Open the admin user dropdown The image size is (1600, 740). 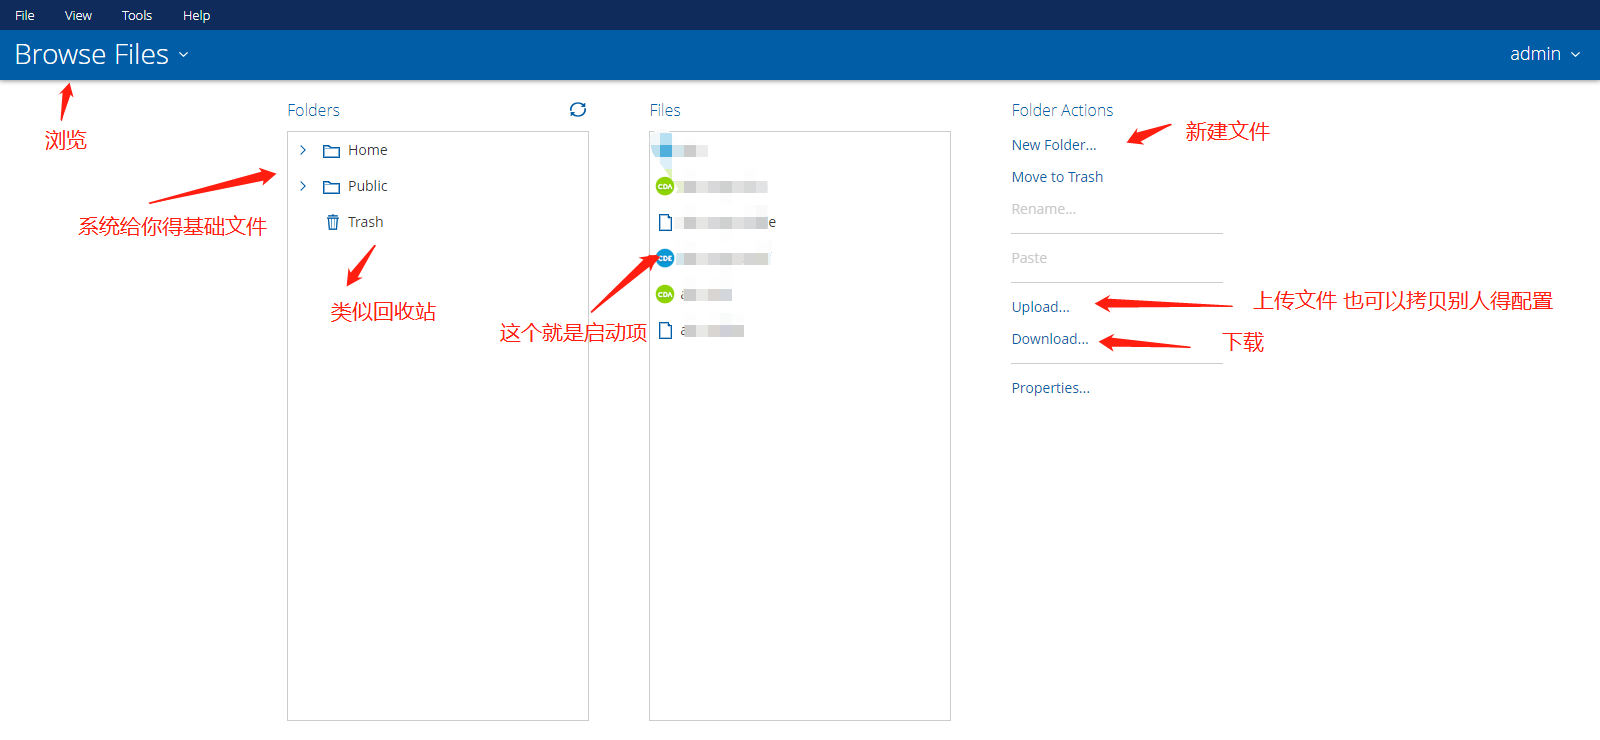(1545, 54)
